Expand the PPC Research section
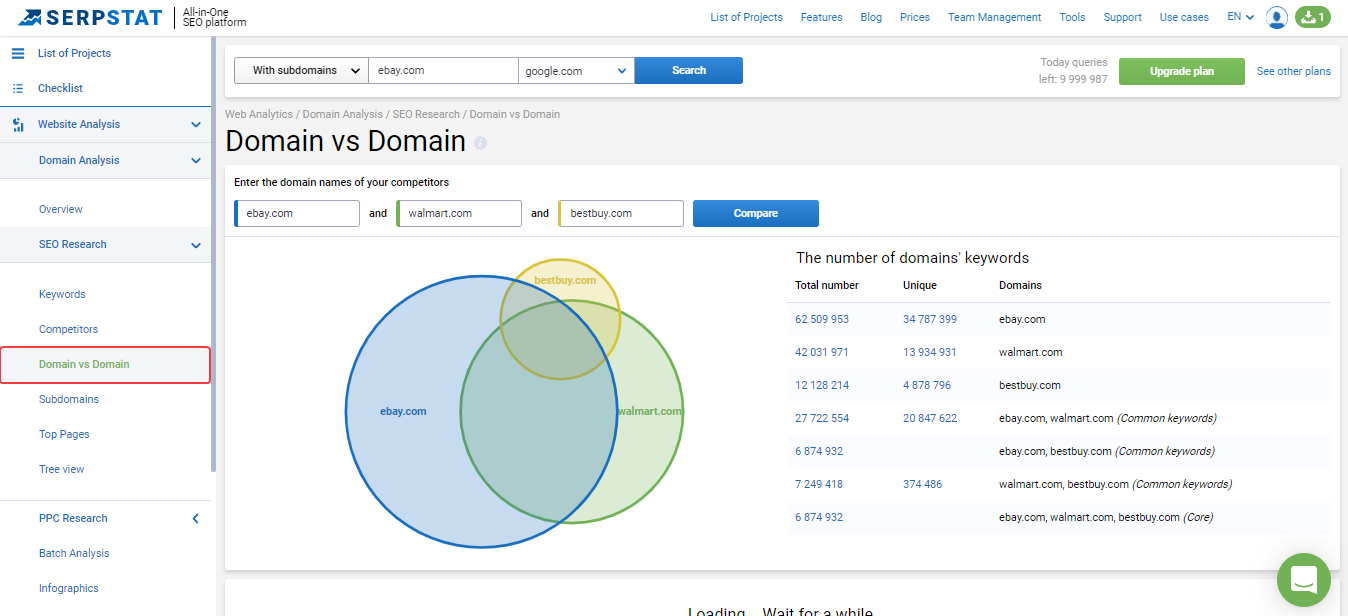The width and height of the screenshot is (1348, 616). point(196,518)
